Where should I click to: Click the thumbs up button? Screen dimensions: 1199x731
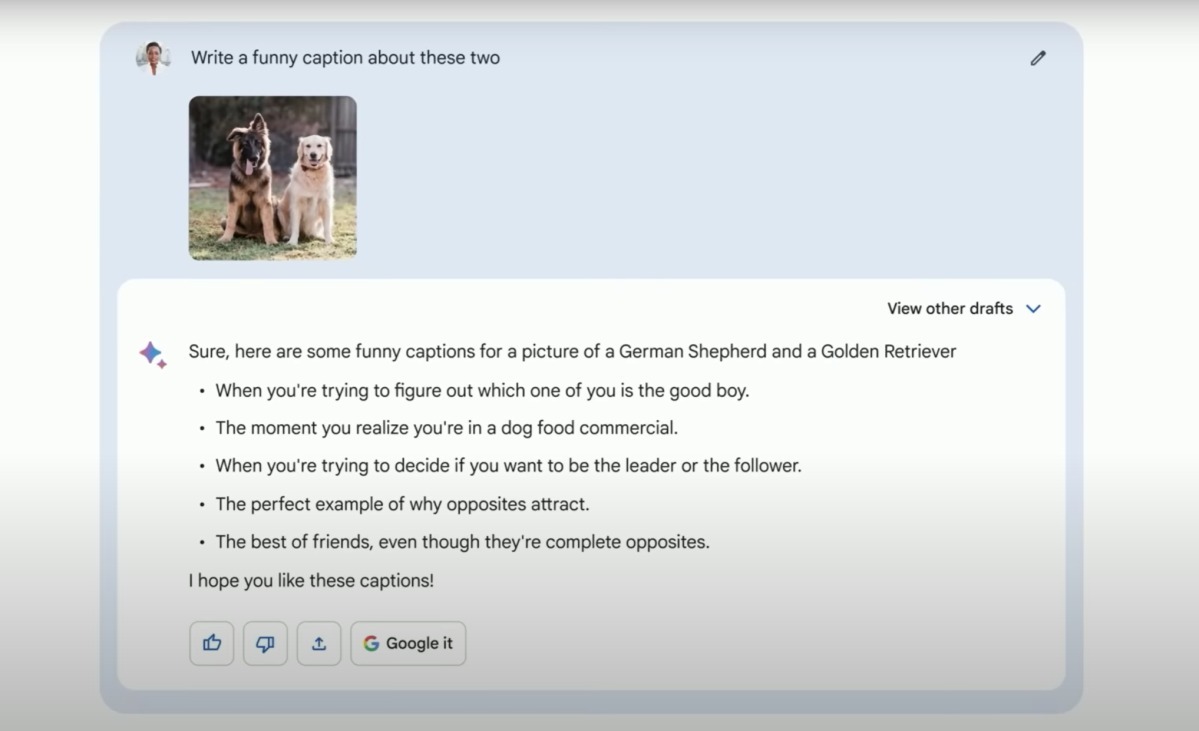pyautogui.click(x=212, y=643)
